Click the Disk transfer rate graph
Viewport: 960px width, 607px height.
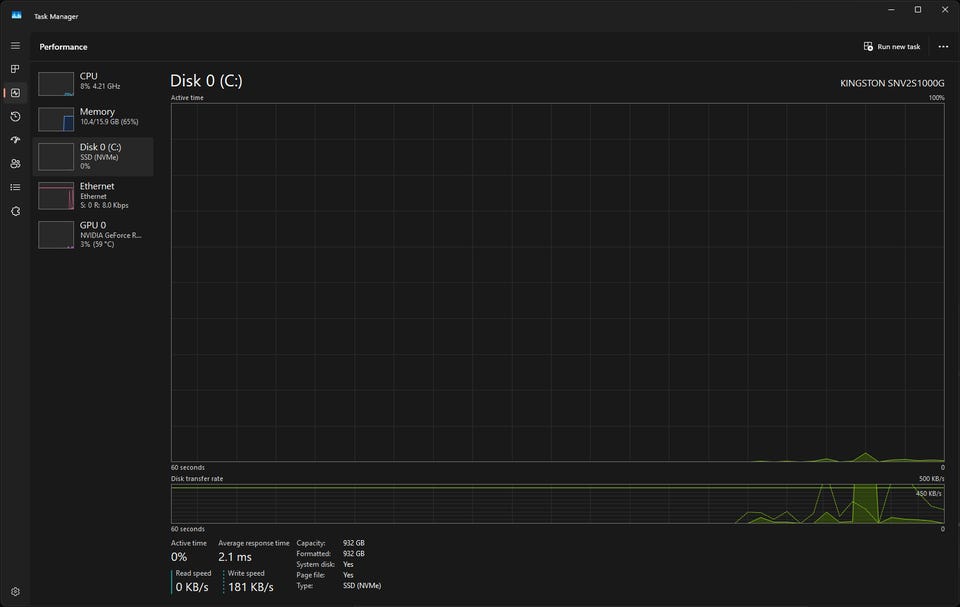558,504
